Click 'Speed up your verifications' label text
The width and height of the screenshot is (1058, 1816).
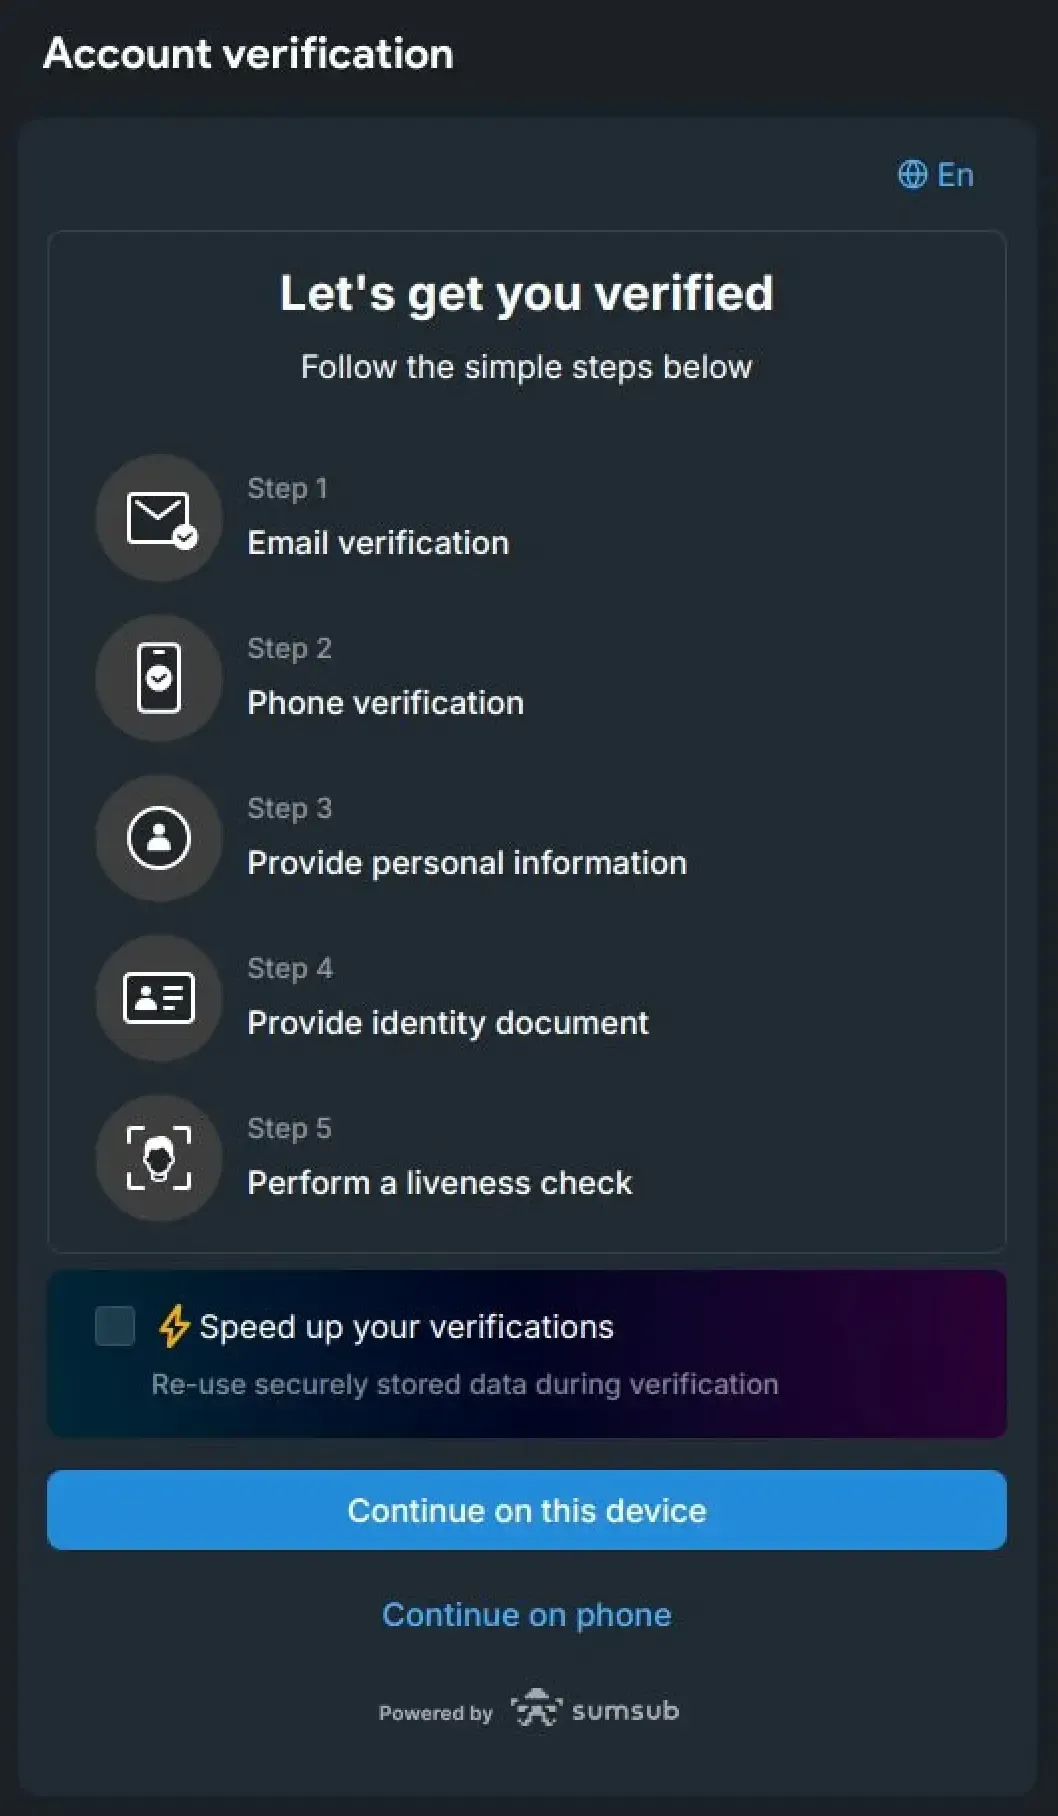407,1327
